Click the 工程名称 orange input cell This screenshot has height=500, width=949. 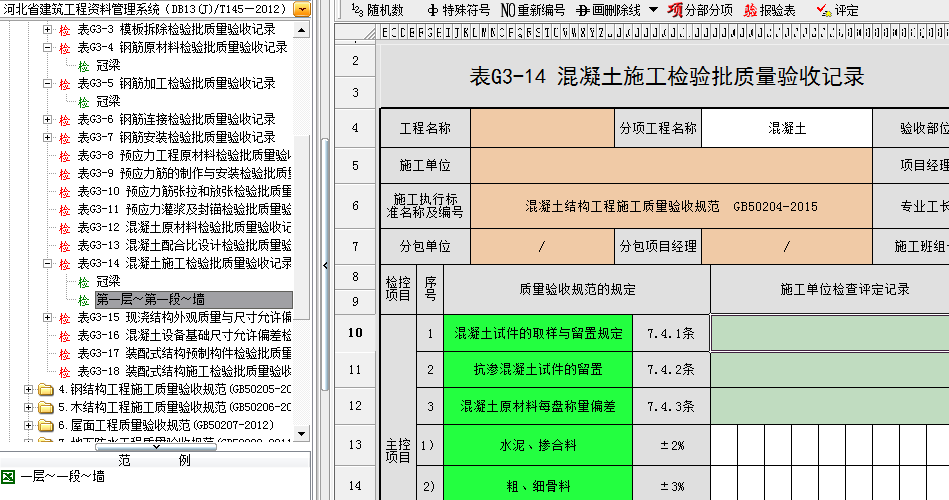pyautogui.click(x=541, y=129)
